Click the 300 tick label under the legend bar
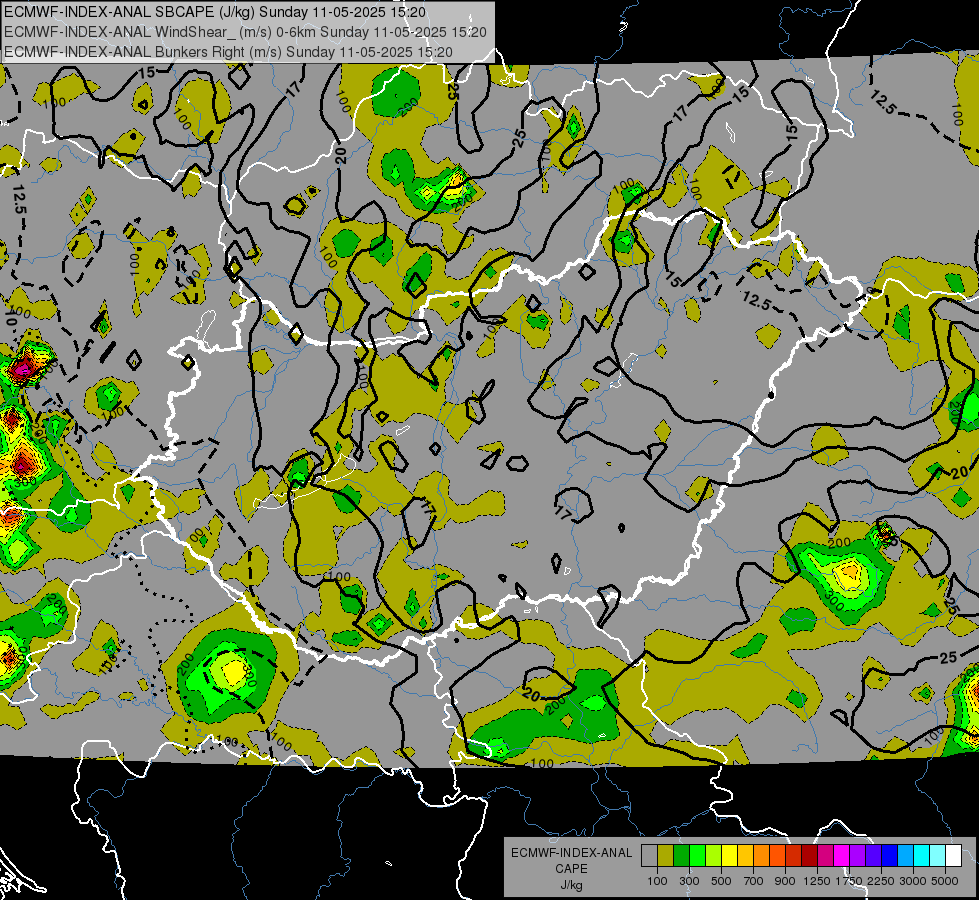 coord(689,881)
